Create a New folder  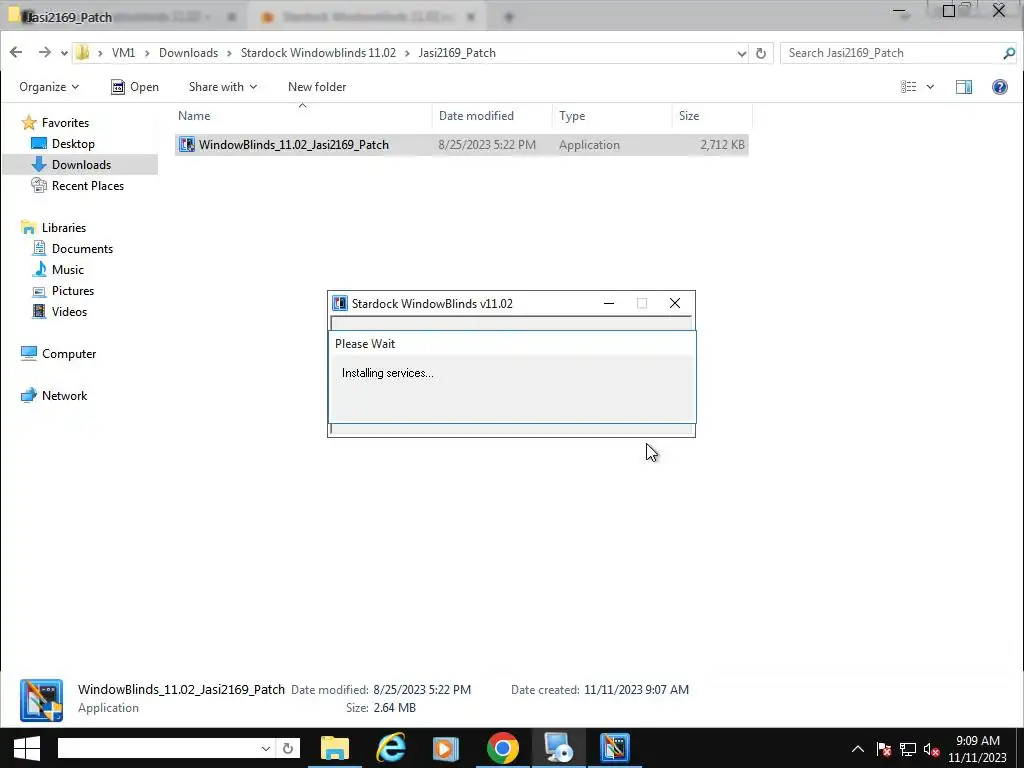click(x=317, y=87)
